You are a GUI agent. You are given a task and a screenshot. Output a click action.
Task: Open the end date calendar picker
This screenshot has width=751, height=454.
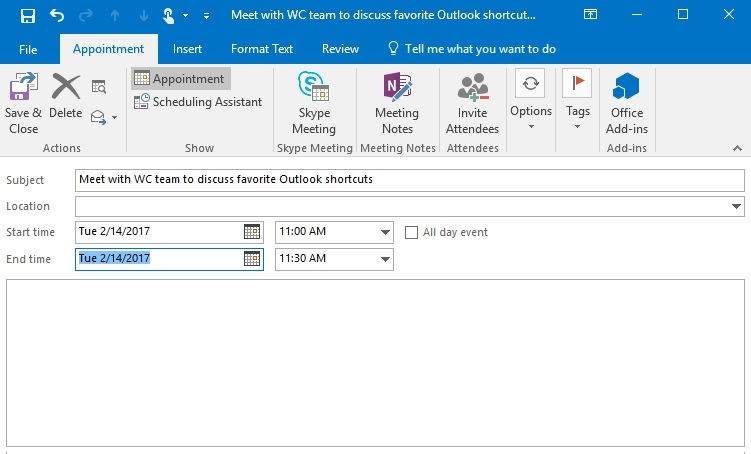point(252,259)
